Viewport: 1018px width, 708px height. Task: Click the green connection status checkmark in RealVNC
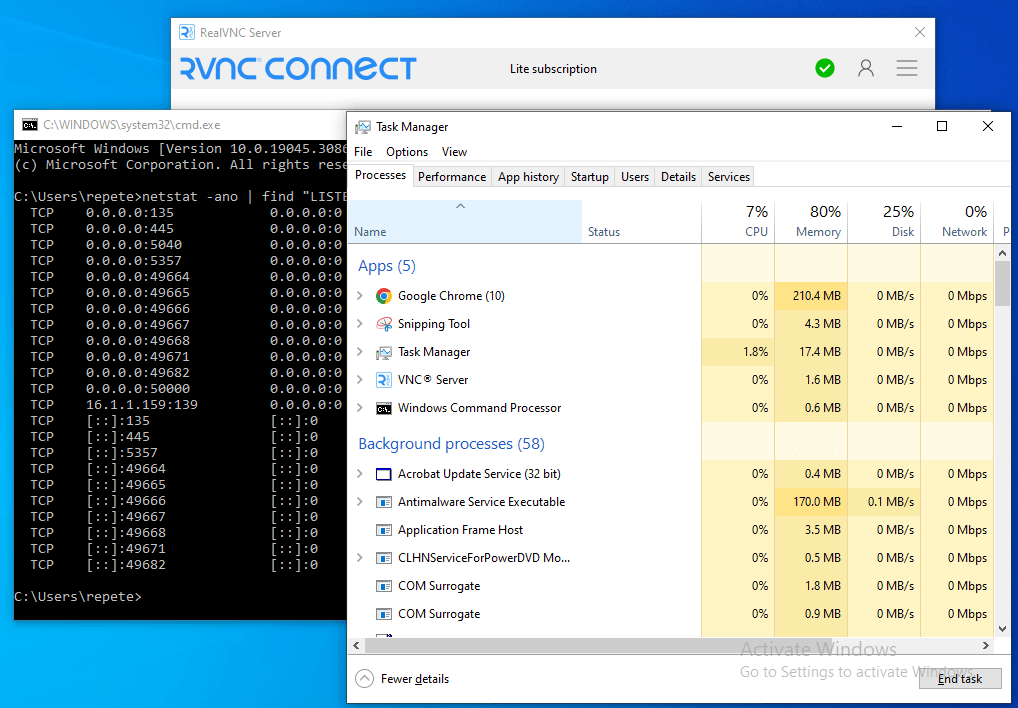pos(824,68)
